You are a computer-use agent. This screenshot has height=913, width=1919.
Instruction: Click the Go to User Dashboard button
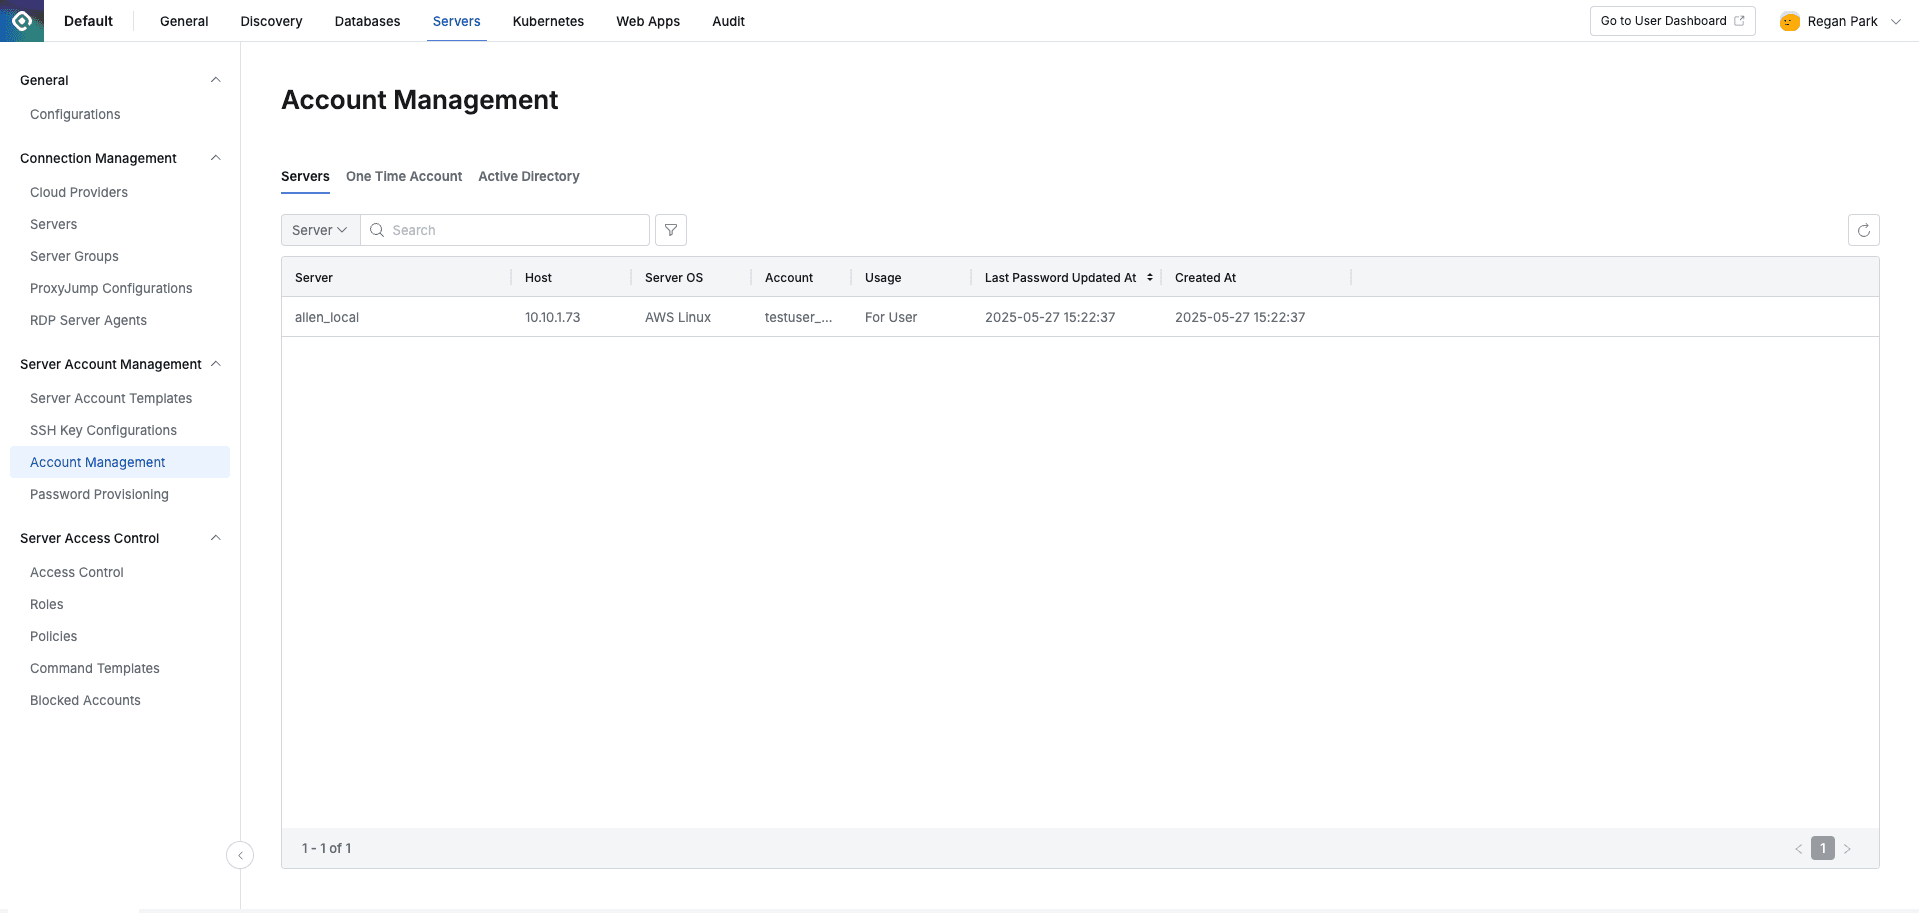[1662, 20]
